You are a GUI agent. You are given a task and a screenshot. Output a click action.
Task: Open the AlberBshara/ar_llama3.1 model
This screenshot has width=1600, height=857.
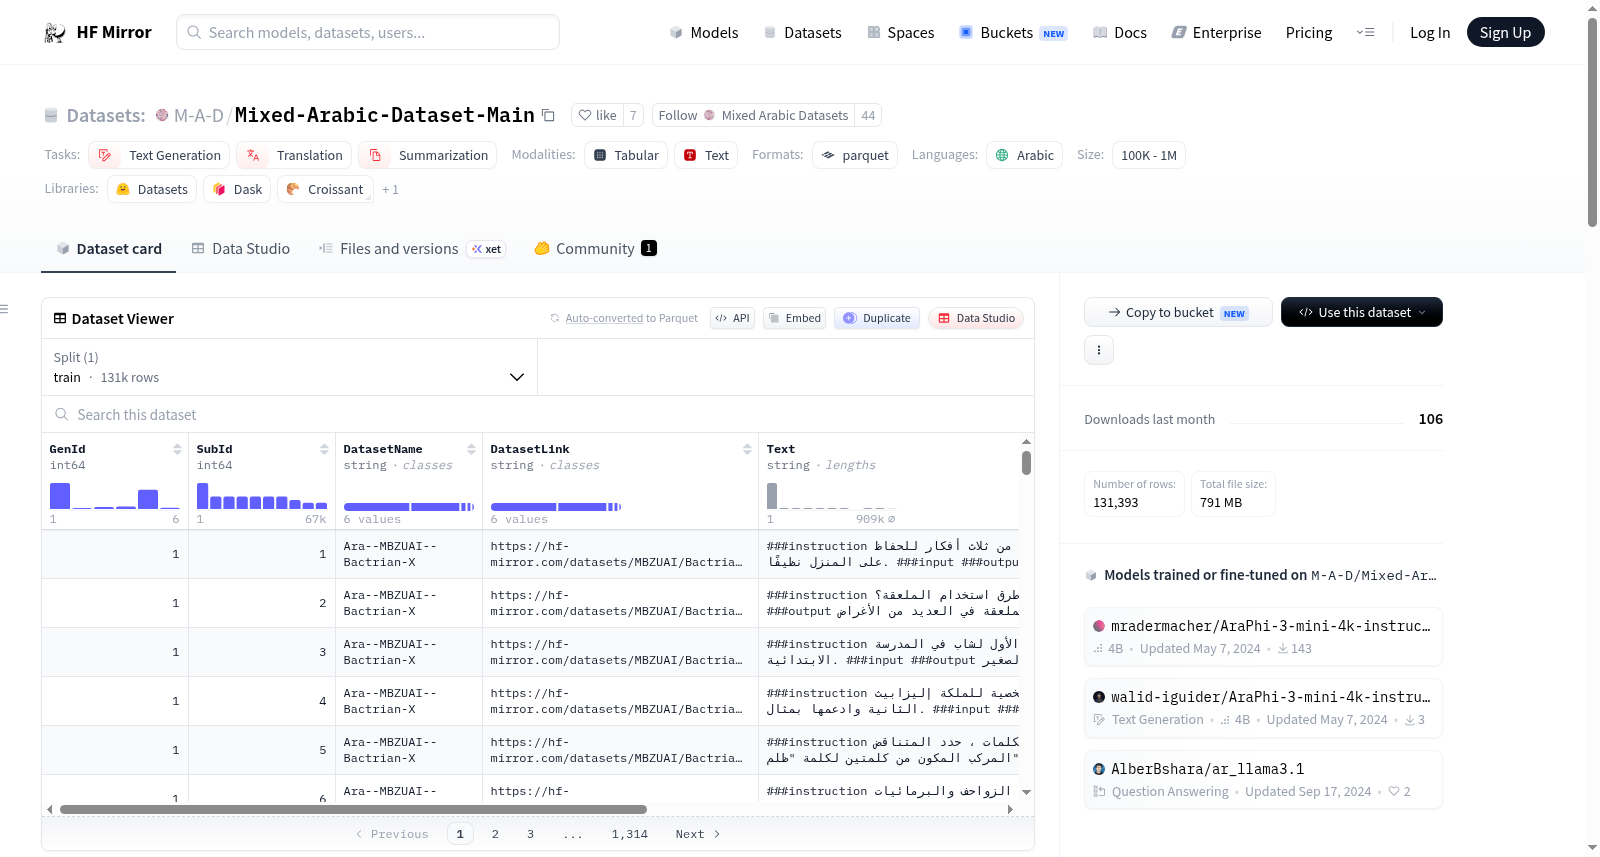pos(1263,780)
